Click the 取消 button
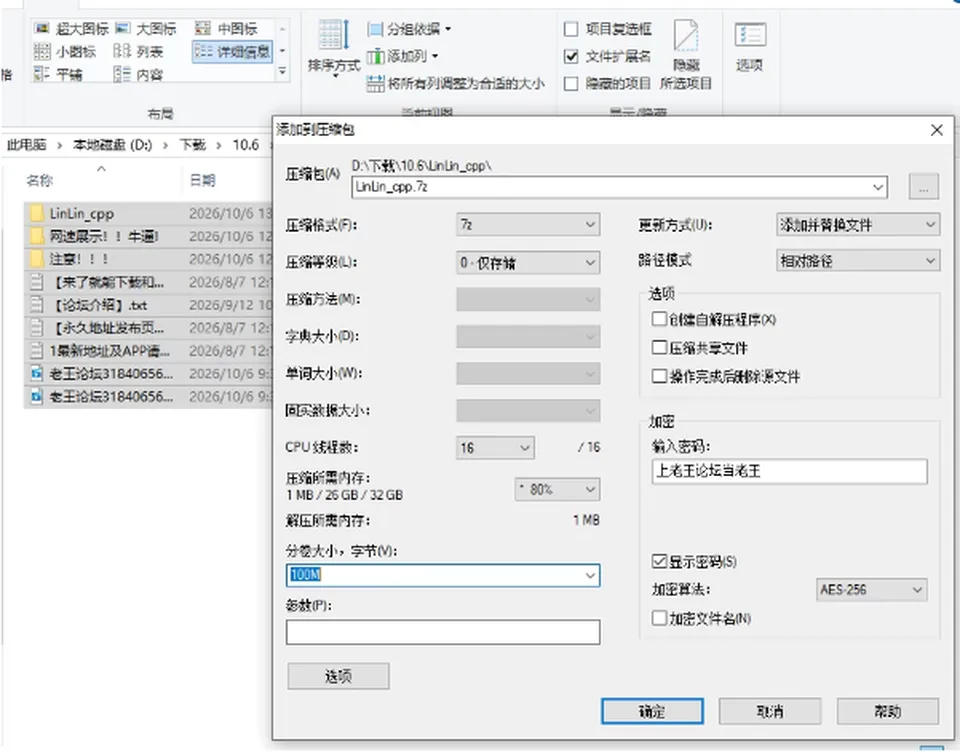960x752 pixels. click(x=770, y=711)
